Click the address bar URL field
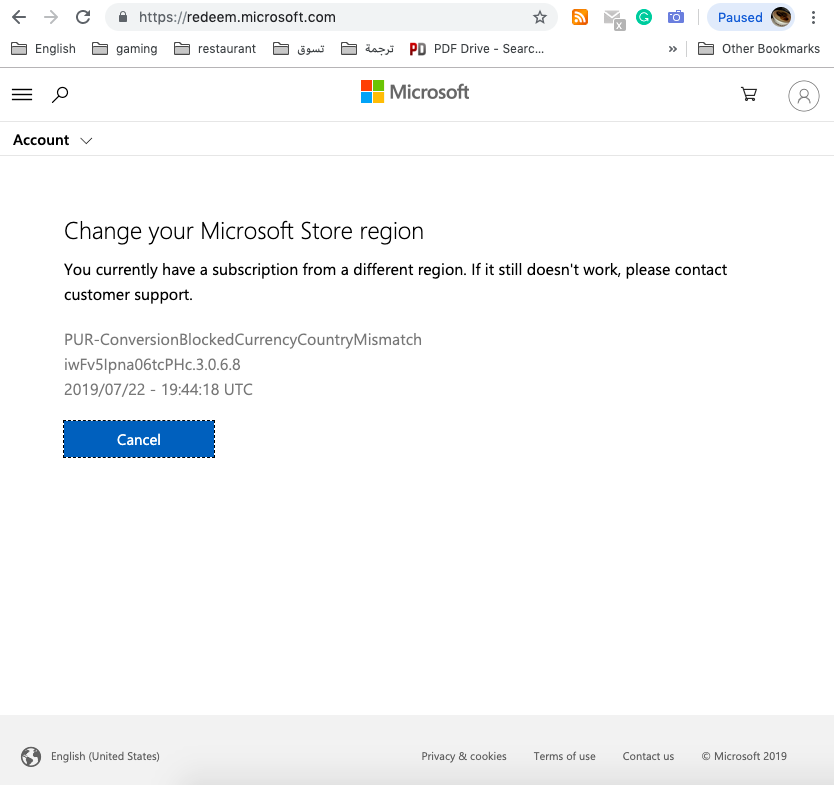This screenshot has width=834, height=785. 331,18
